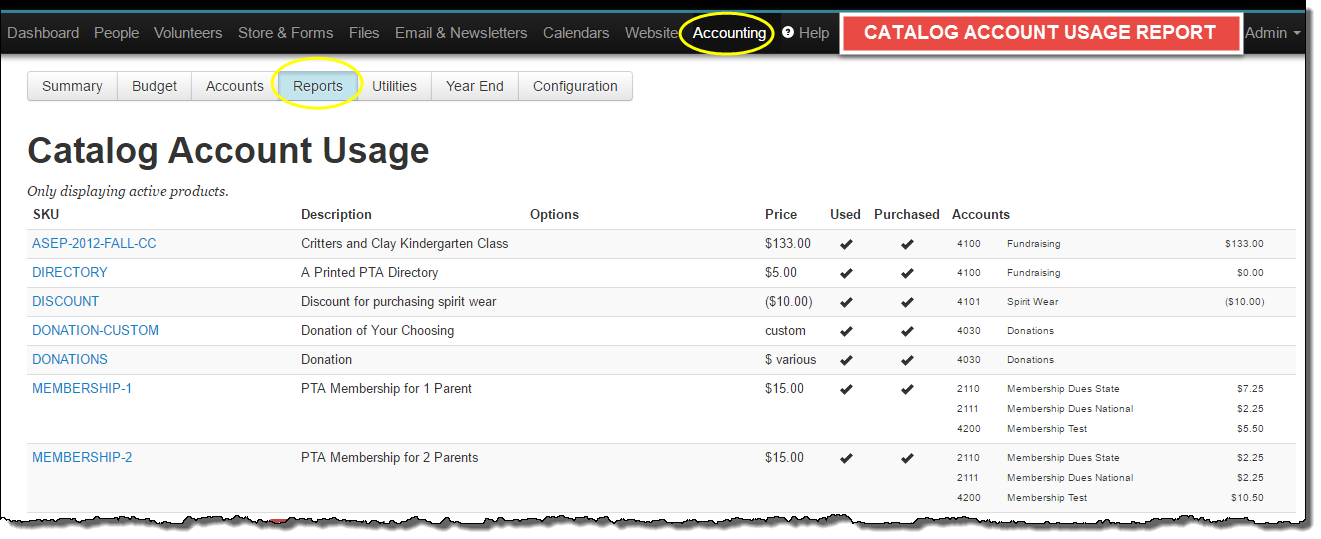Open Email & Newsletters section
This screenshot has height=539, width=1321.
(x=461, y=33)
